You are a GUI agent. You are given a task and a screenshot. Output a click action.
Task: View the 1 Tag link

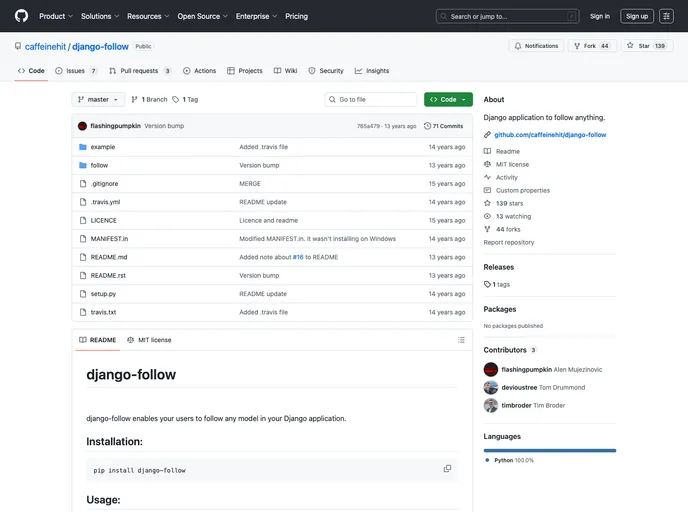186,100
